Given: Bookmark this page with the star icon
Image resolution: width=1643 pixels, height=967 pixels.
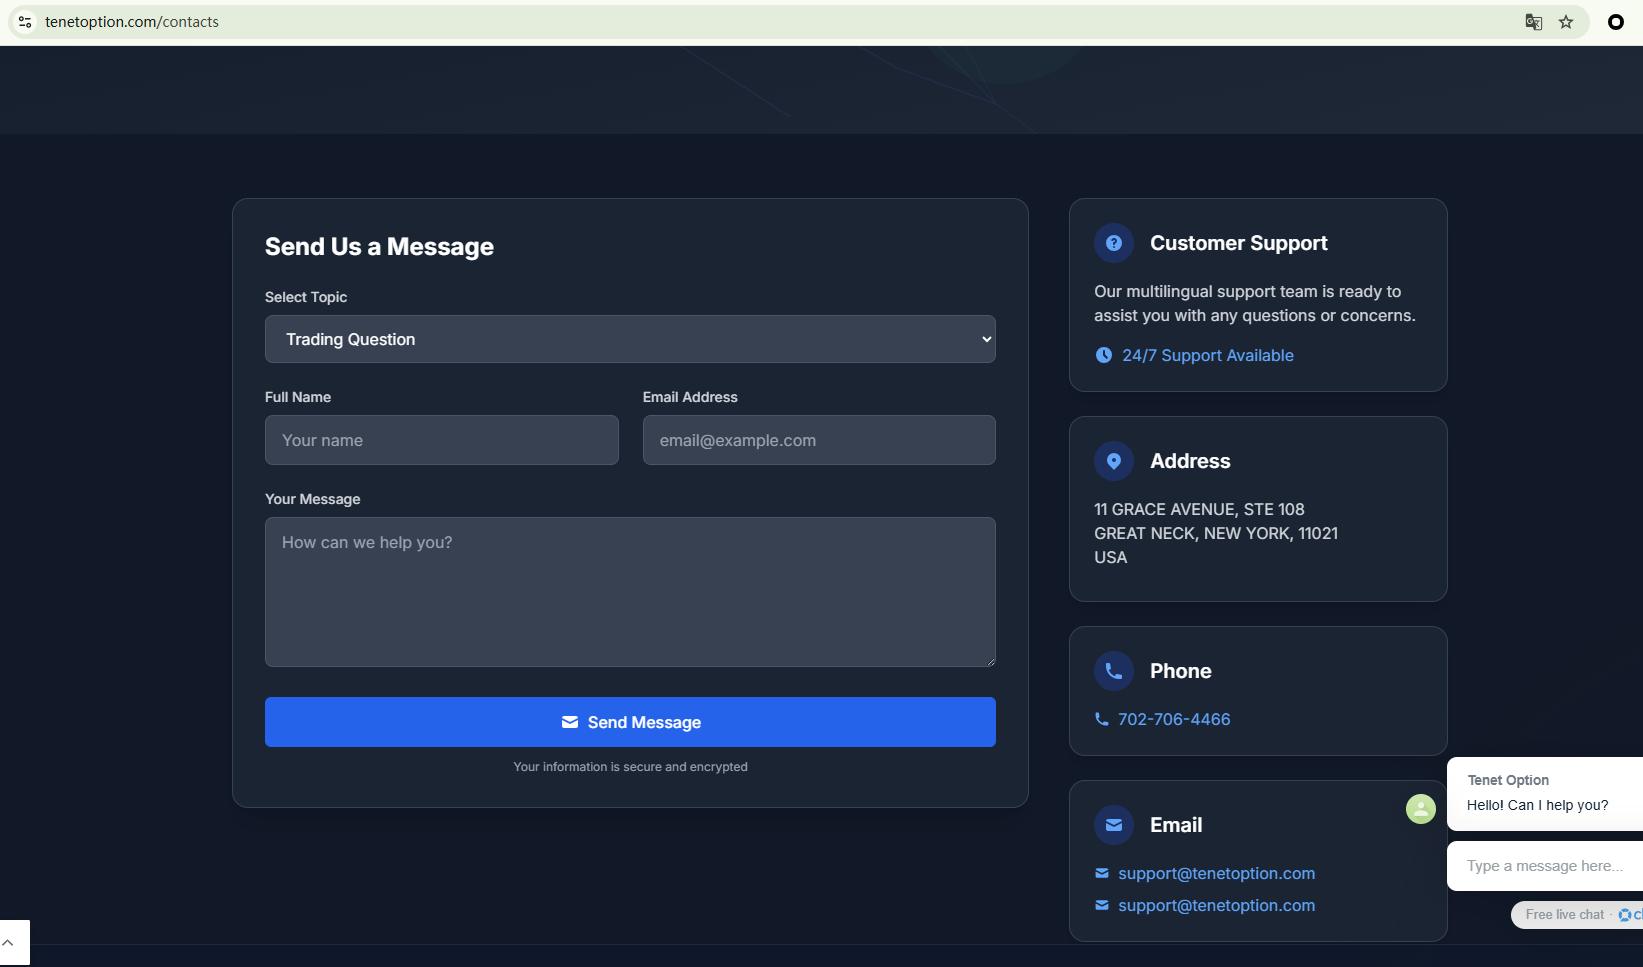Looking at the screenshot, I should pos(1566,22).
